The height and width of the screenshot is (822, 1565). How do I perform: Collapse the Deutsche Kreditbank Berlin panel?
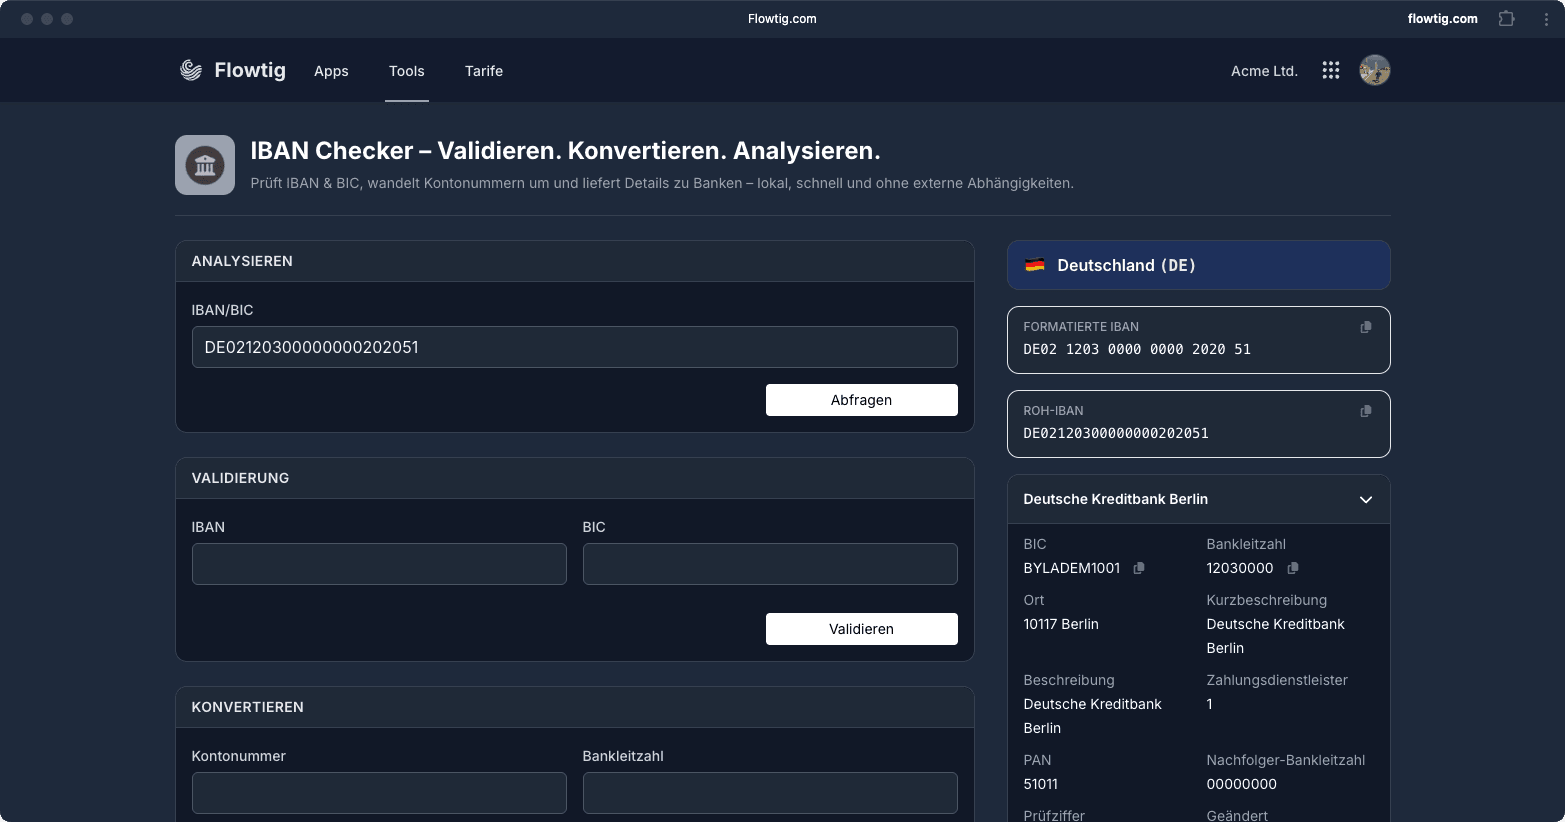tap(1366, 499)
